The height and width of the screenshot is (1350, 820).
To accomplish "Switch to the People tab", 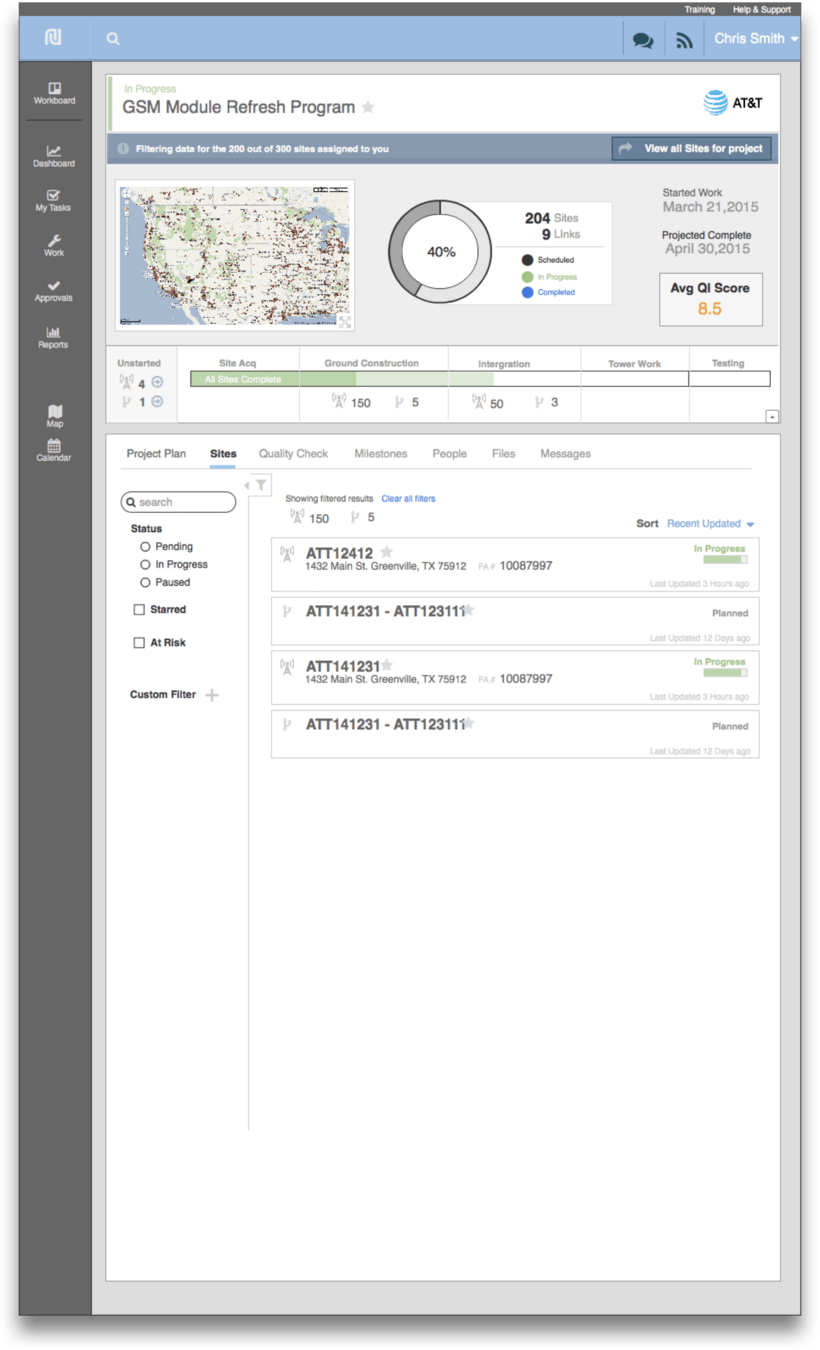I will (x=450, y=454).
